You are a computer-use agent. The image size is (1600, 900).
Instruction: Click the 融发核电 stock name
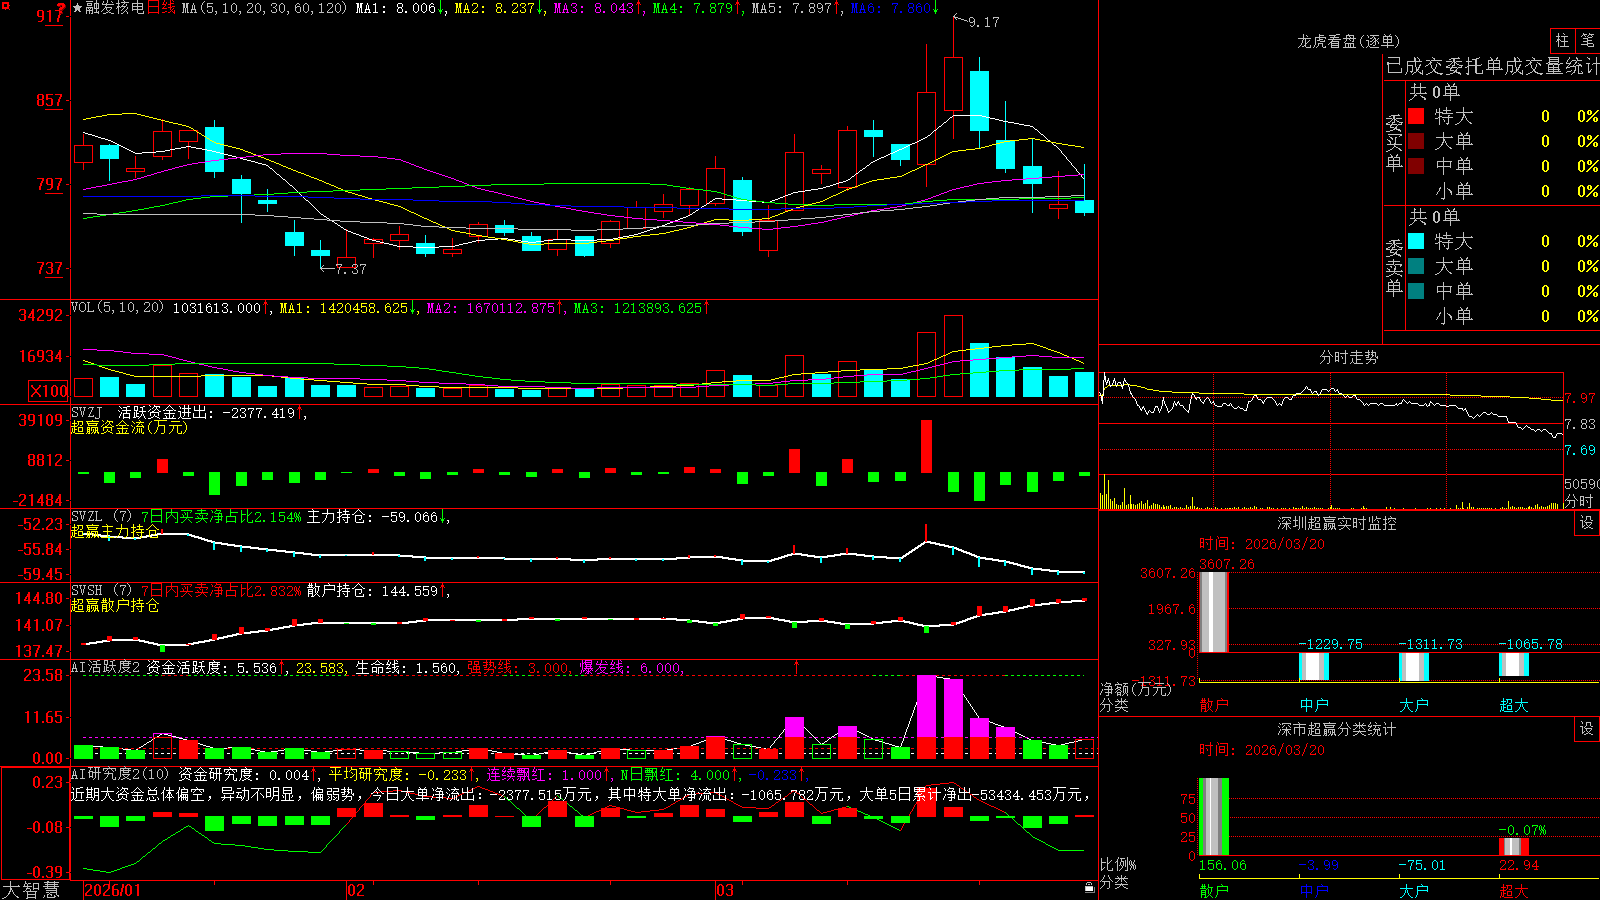115,8
